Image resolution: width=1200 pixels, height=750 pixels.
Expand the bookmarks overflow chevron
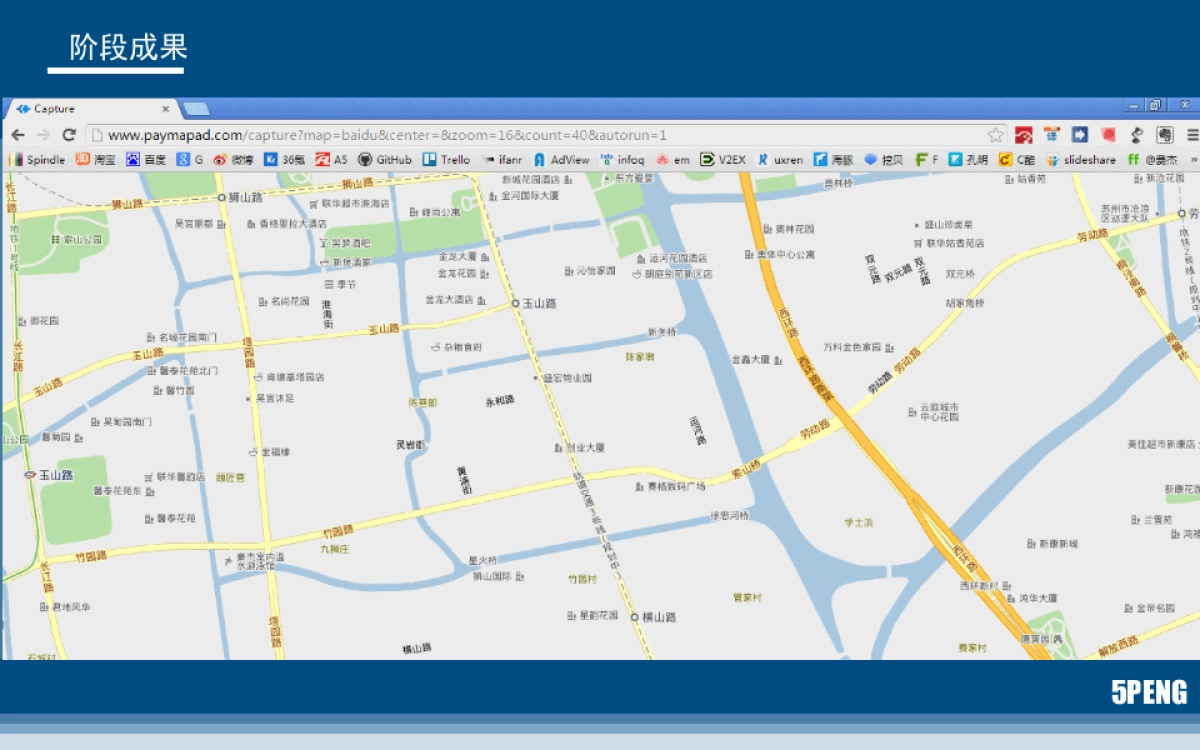[1193, 159]
